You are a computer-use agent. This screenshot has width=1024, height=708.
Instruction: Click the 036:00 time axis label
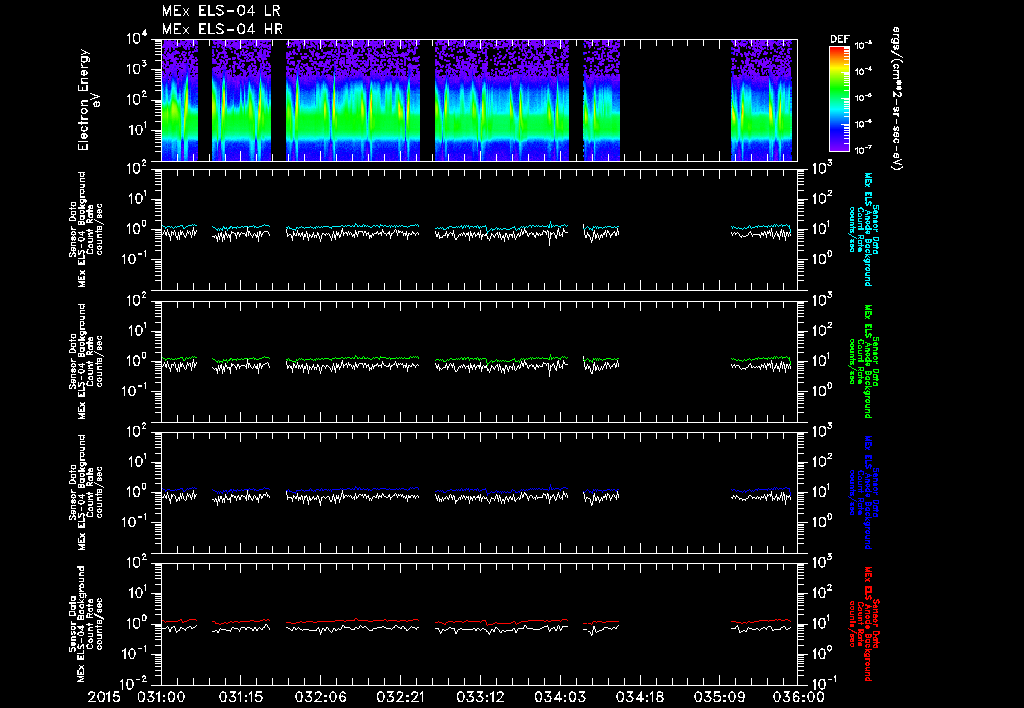(x=798, y=697)
